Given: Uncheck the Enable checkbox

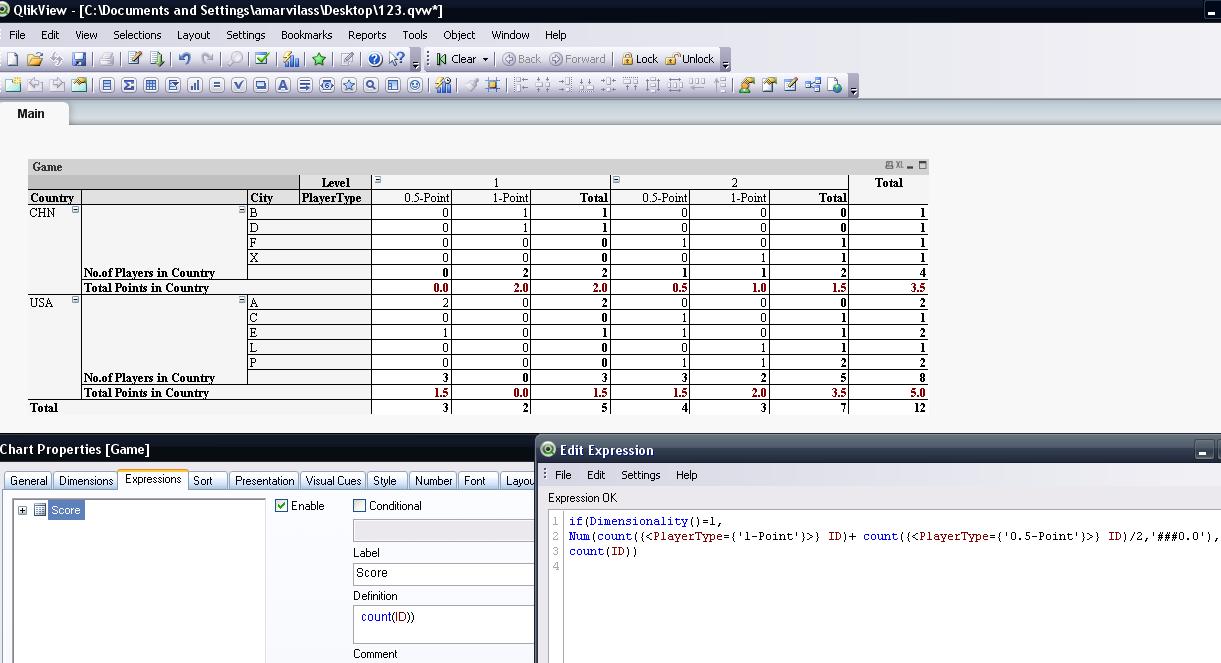Looking at the screenshot, I should (282, 506).
